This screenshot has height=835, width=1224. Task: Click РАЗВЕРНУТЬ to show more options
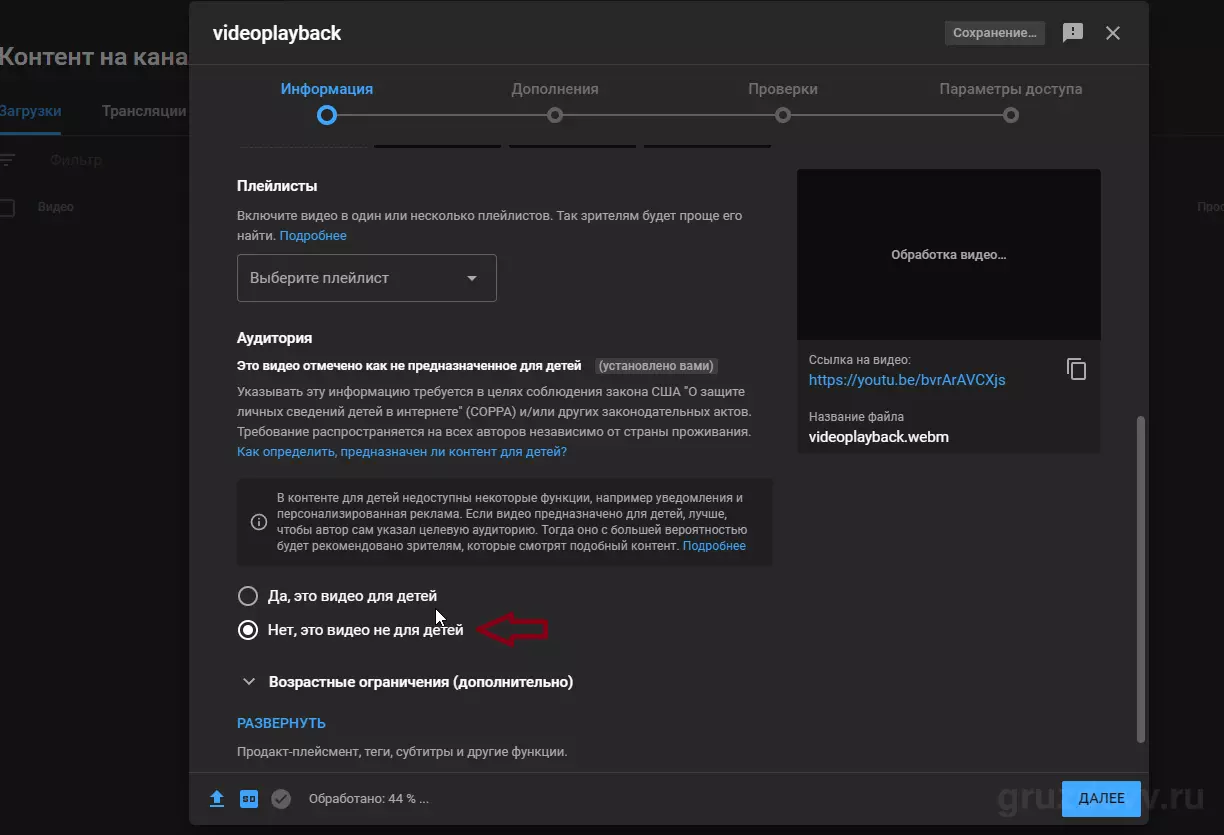[x=281, y=723]
